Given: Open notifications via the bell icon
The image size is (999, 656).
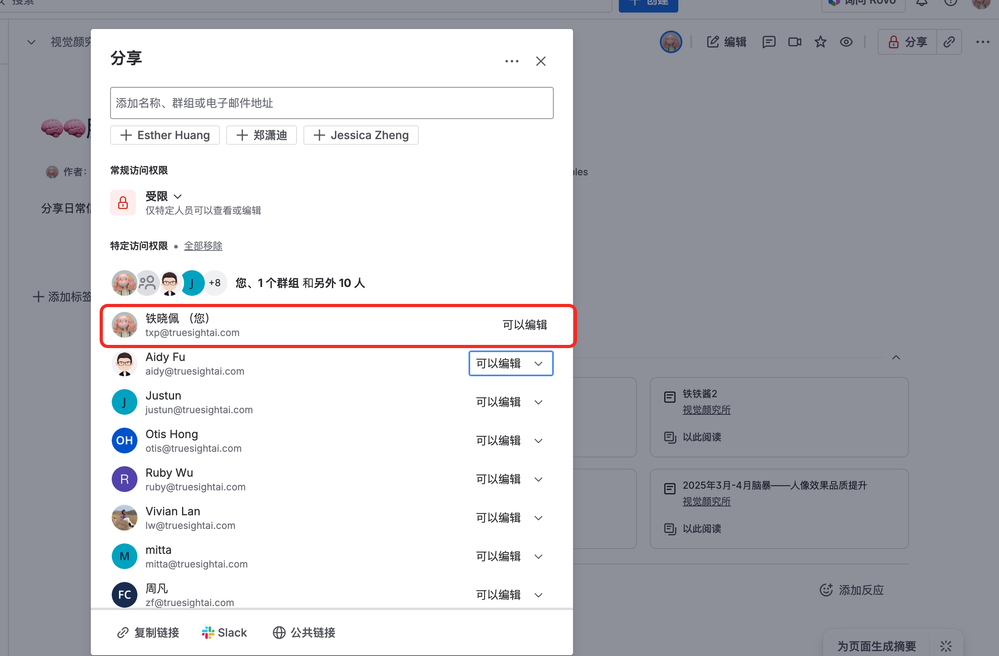Looking at the screenshot, I should point(922,5).
